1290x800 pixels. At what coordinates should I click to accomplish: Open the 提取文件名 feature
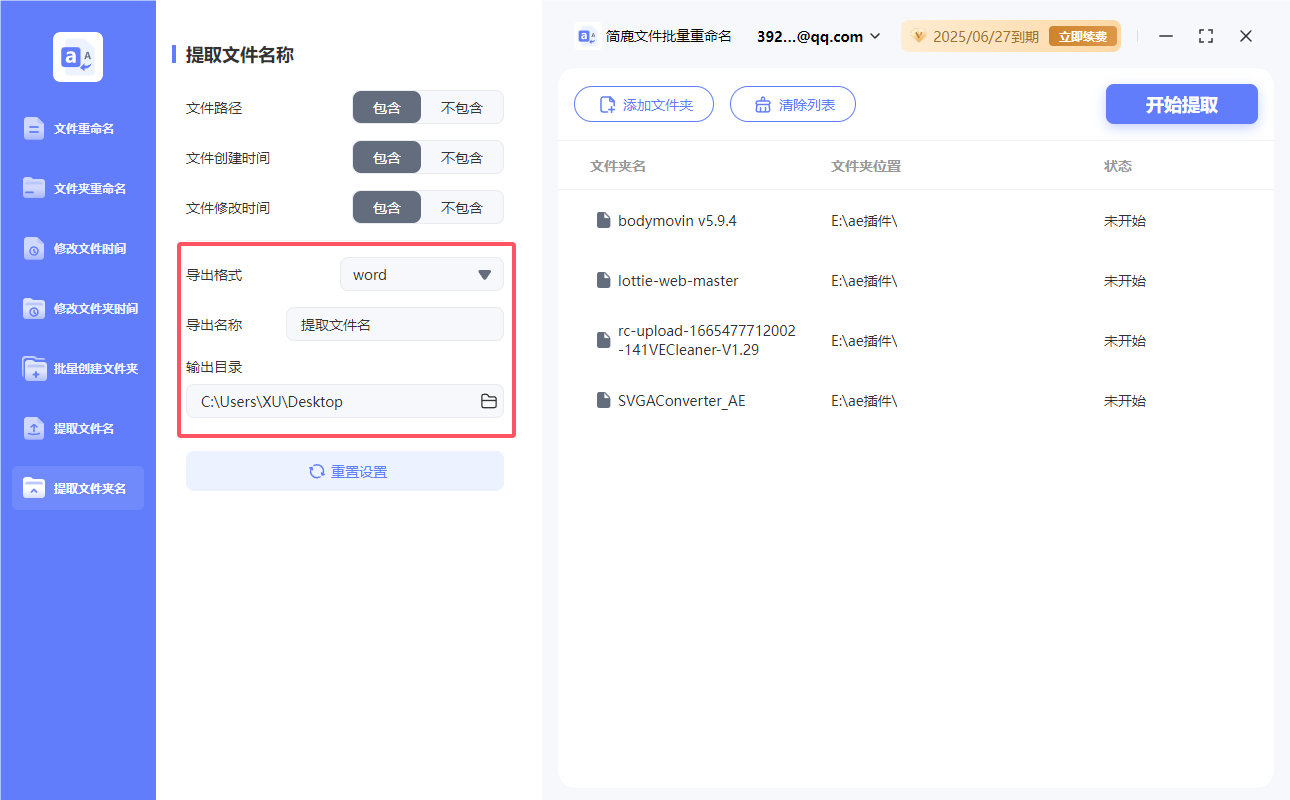click(x=77, y=428)
